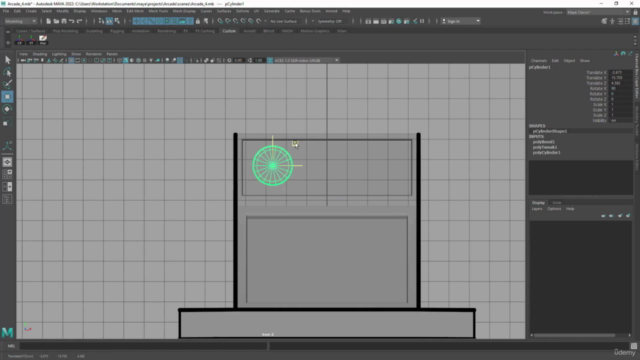Open the Modeling menu set dropdown

tap(20, 21)
